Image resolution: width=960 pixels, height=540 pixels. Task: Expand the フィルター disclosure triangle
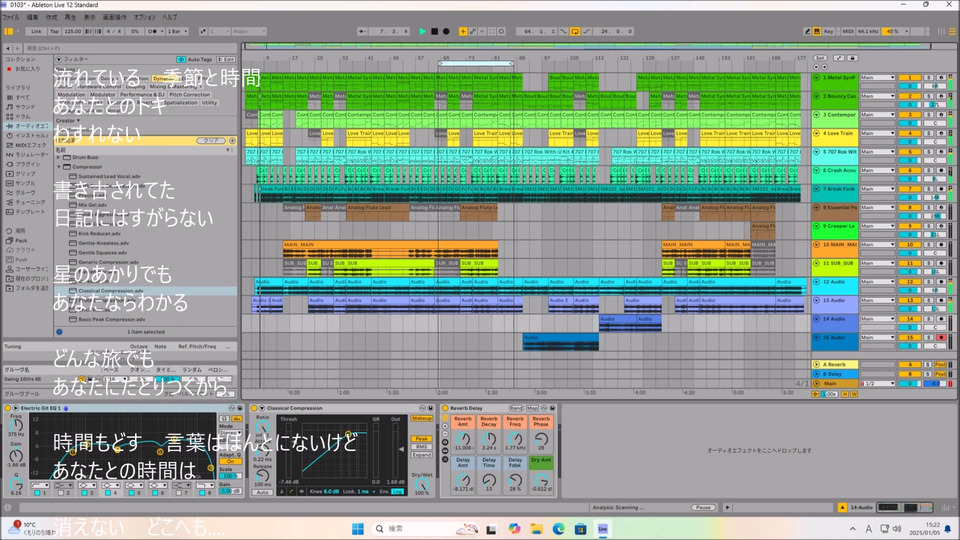click(x=59, y=59)
